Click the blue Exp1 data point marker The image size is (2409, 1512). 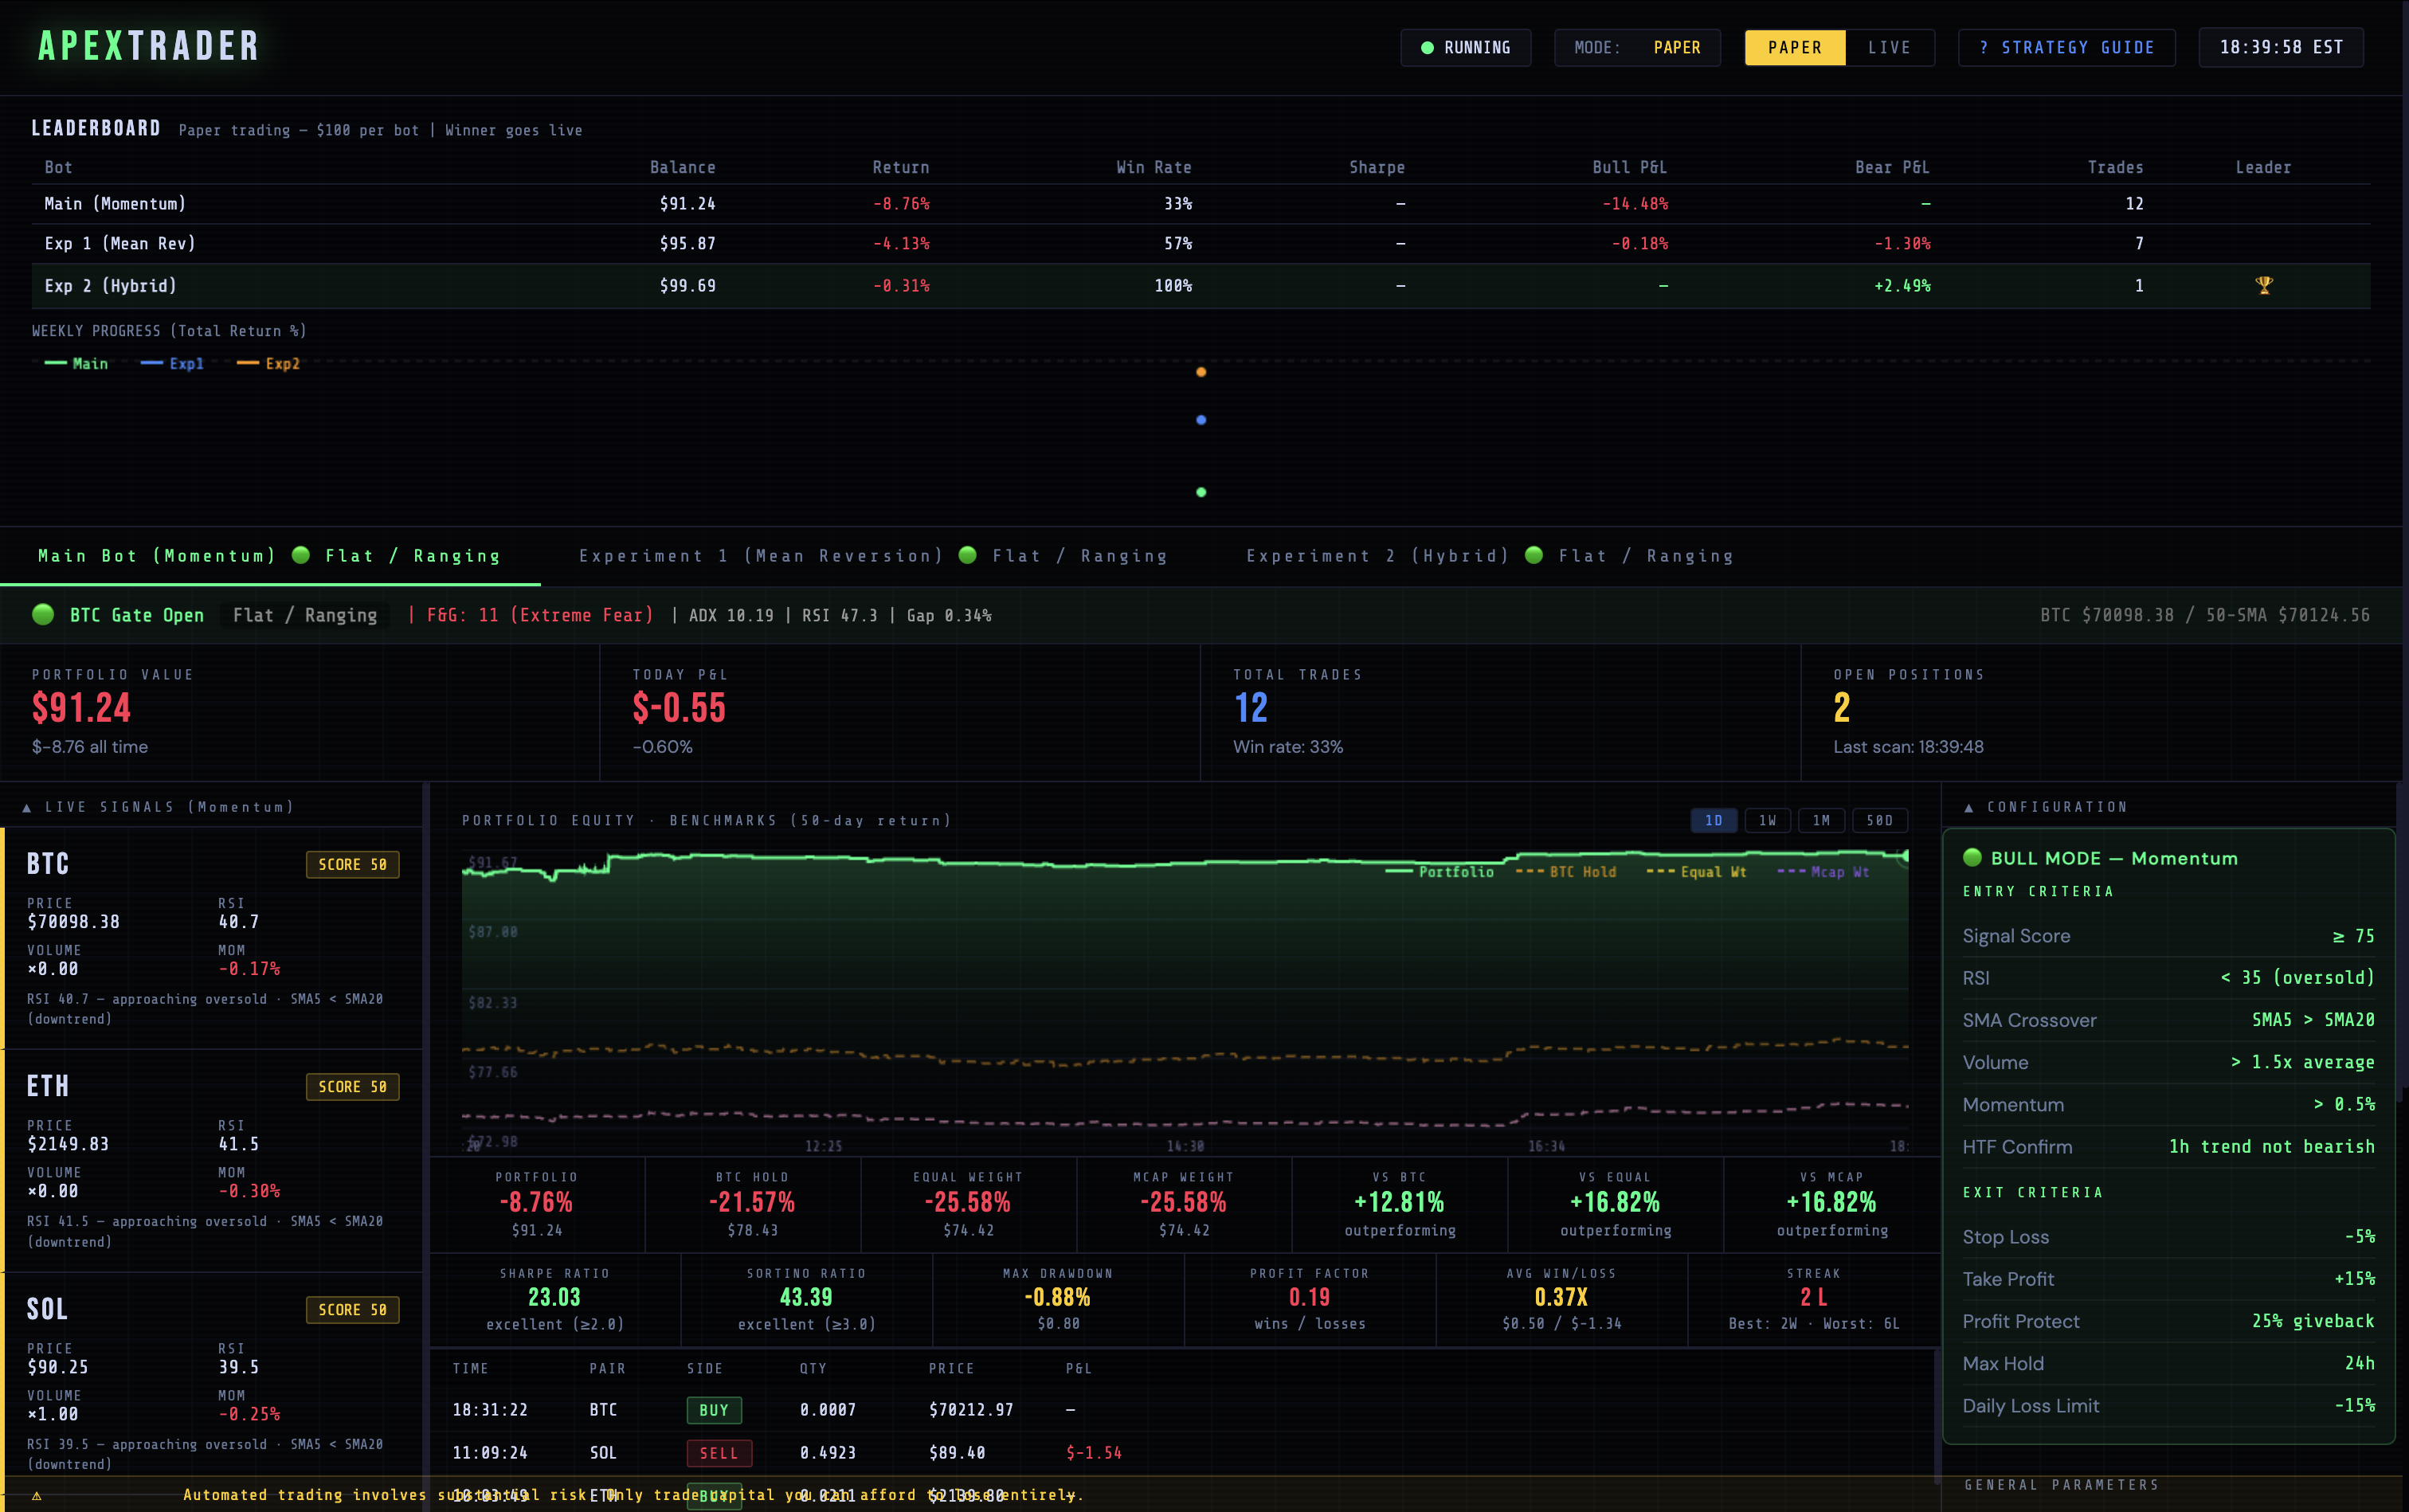1201,420
